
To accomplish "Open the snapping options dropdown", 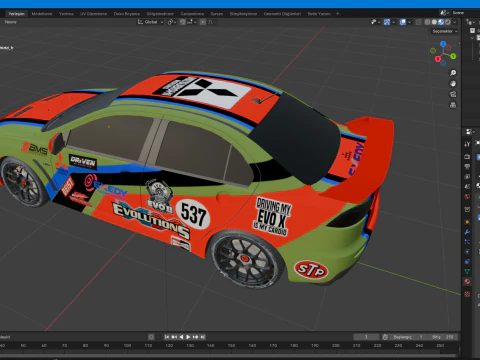I will [x=191, y=22].
